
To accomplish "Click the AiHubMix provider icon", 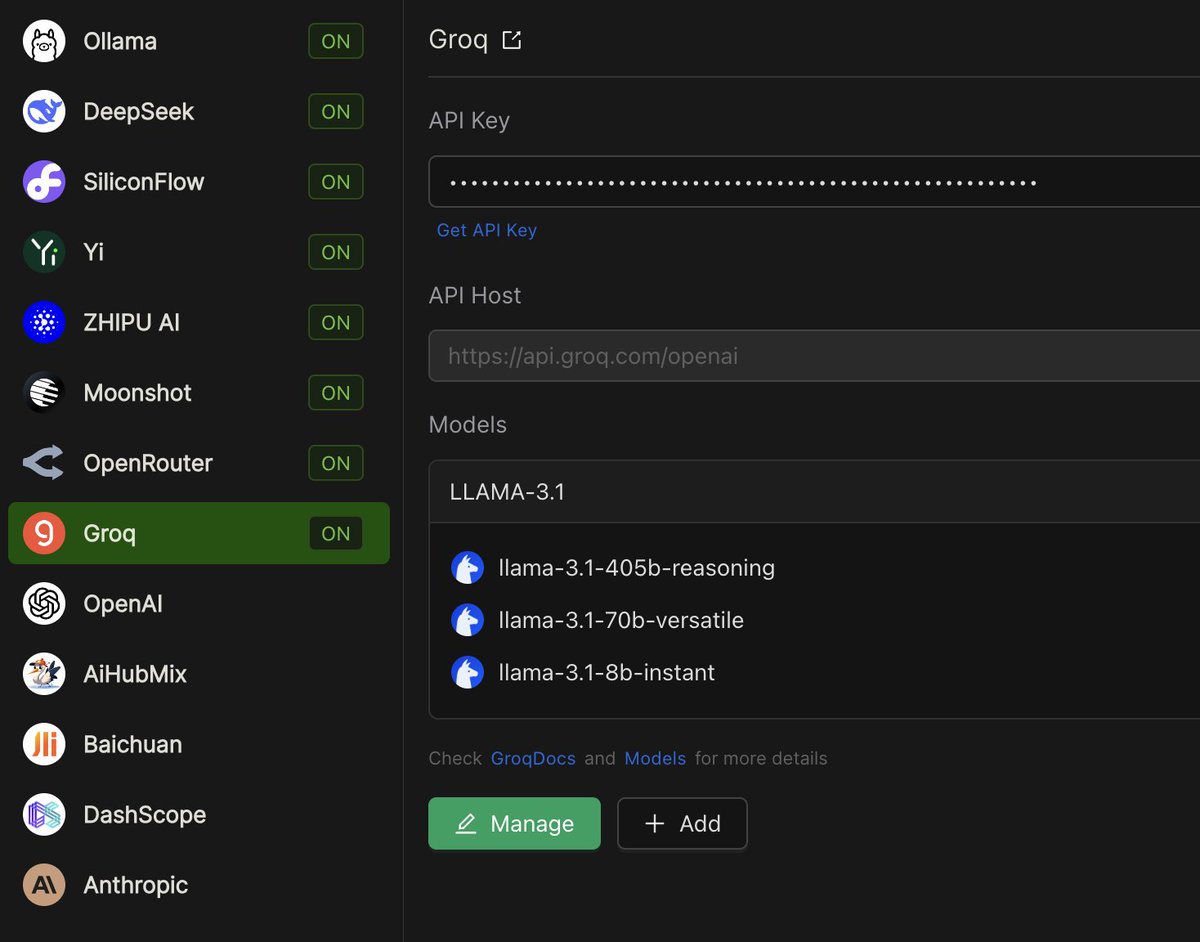I will pos(44,674).
